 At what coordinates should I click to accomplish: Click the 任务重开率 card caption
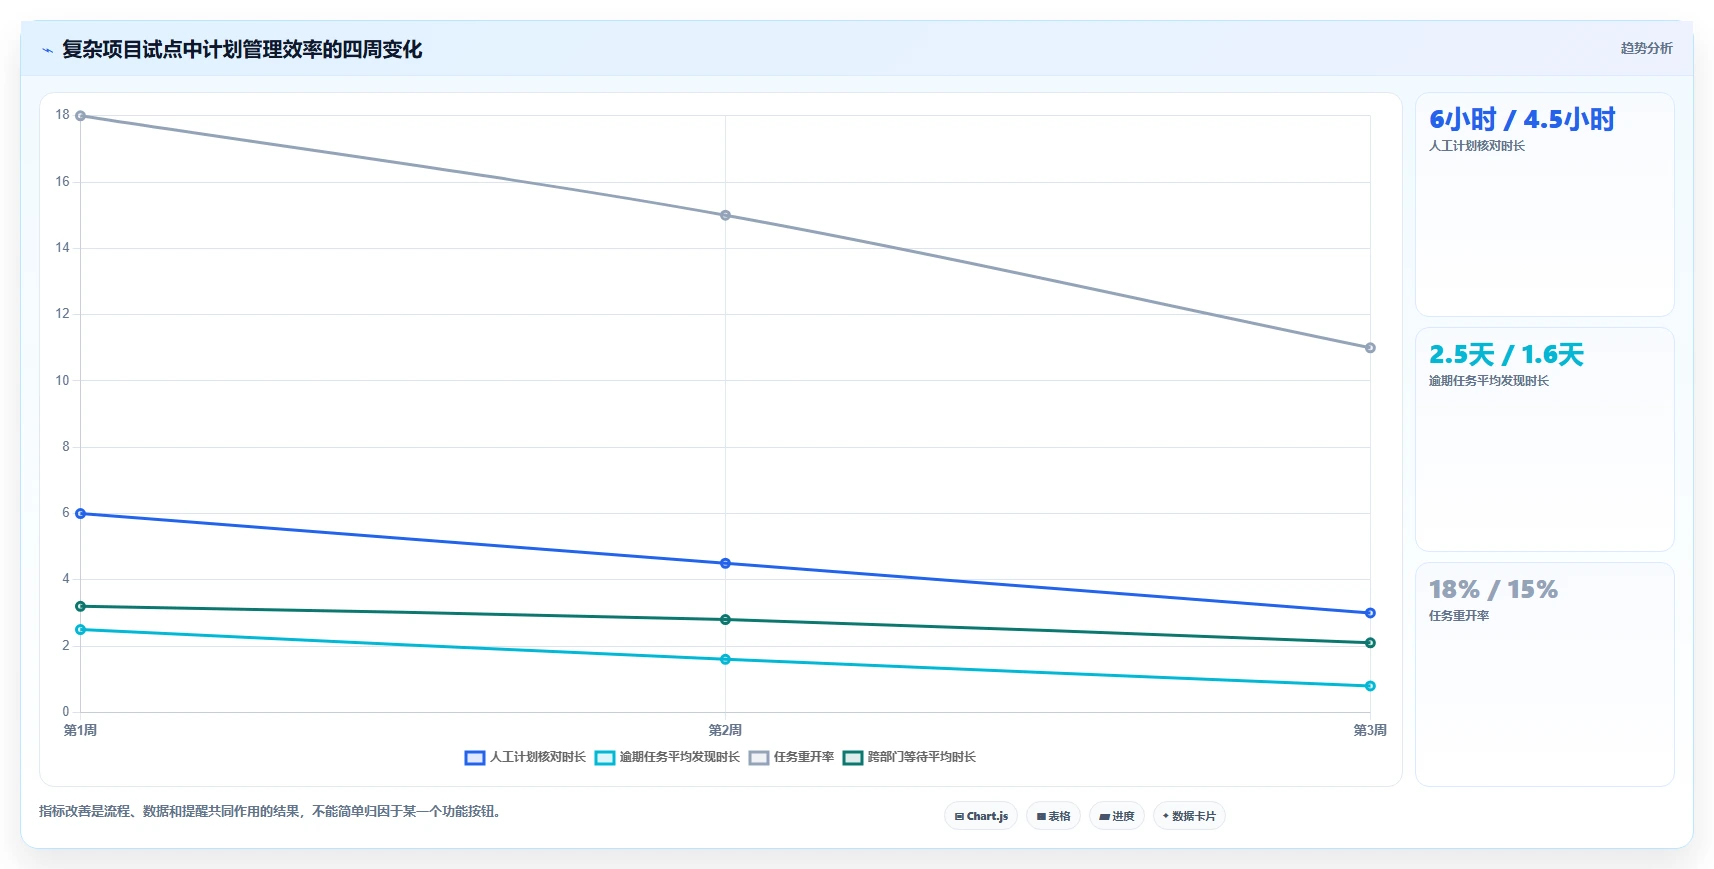1459,616
